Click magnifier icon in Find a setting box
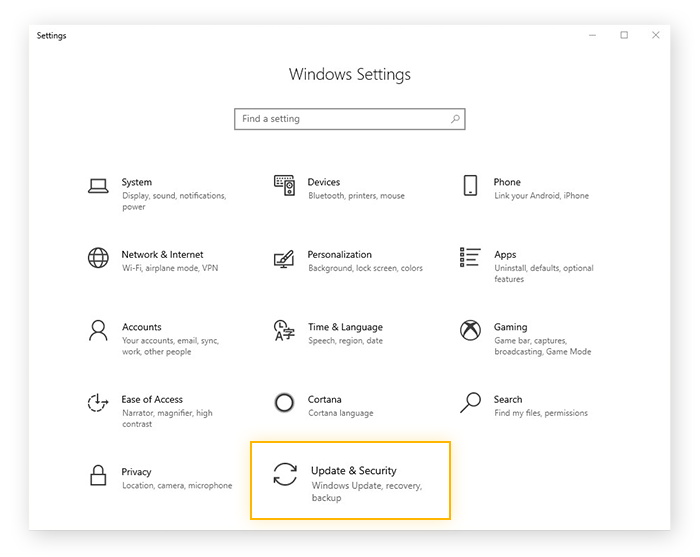The width and height of the screenshot is (700, 557). click(x=455, y=119)
